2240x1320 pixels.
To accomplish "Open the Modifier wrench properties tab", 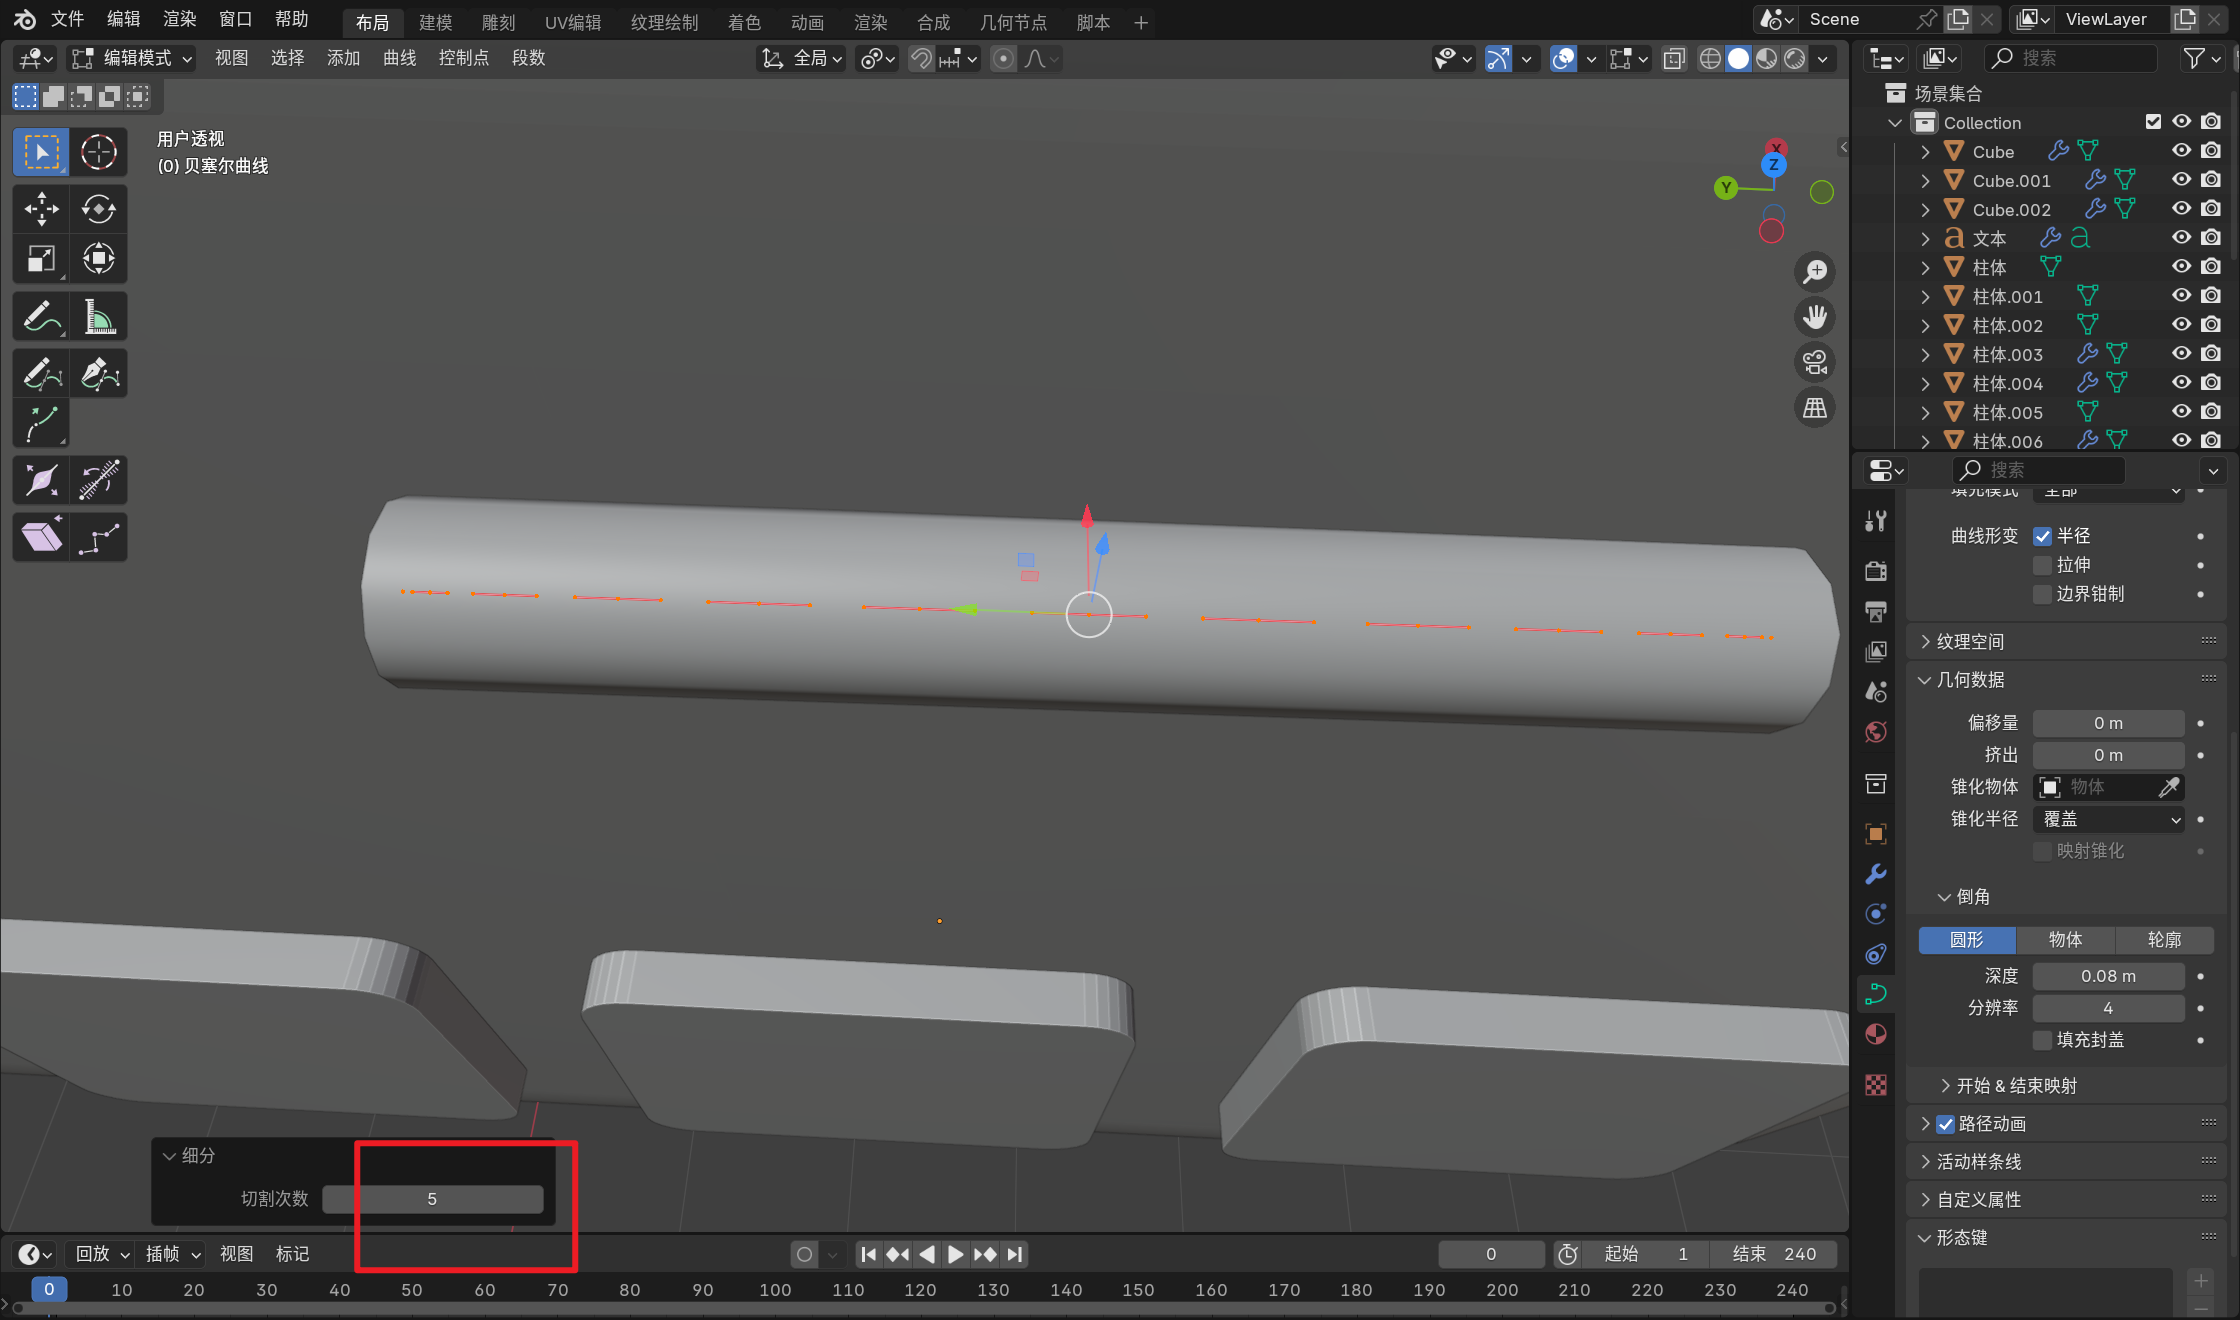I will 1876,874.
